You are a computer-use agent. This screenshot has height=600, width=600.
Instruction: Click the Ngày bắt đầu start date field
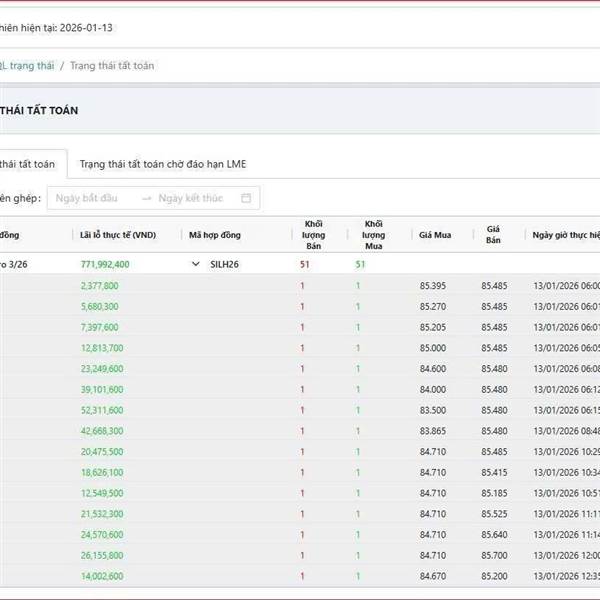click(88, 198)
